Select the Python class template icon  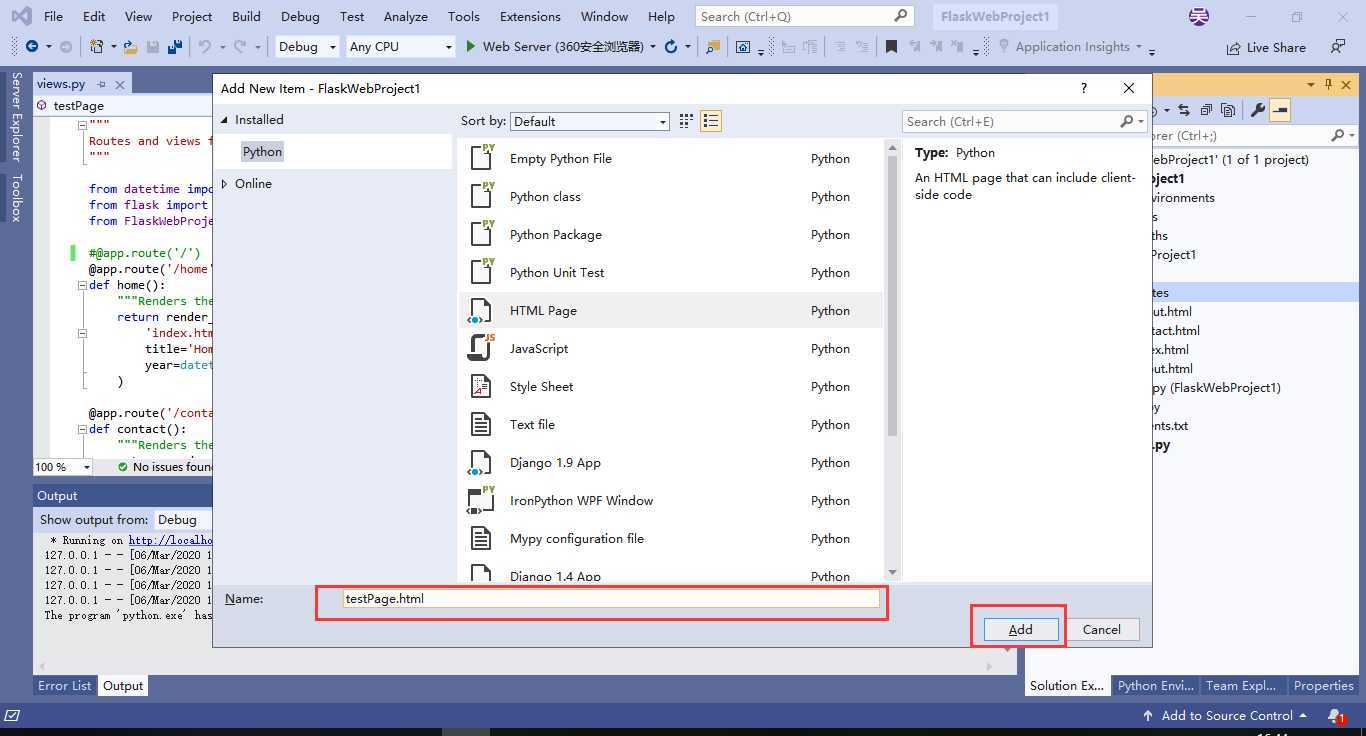(481, 196)
